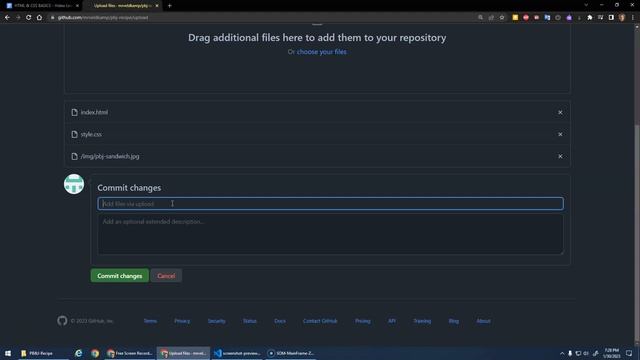Viewport: 640px width, 360px height.
Task: Open the Docs footer link
Action: (x=280, y=321)
